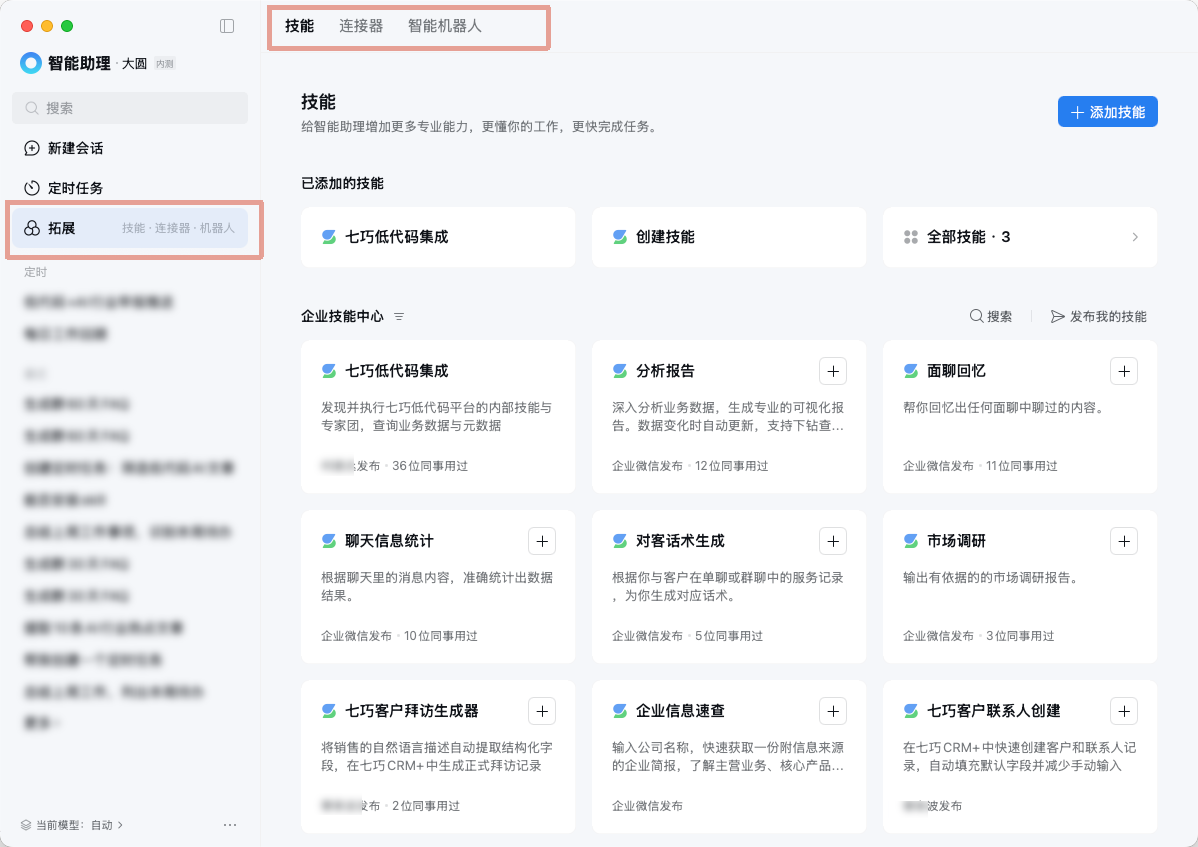
Task: Click the 拓展 extension icon in sidebar
Action: tap(31, 228)
